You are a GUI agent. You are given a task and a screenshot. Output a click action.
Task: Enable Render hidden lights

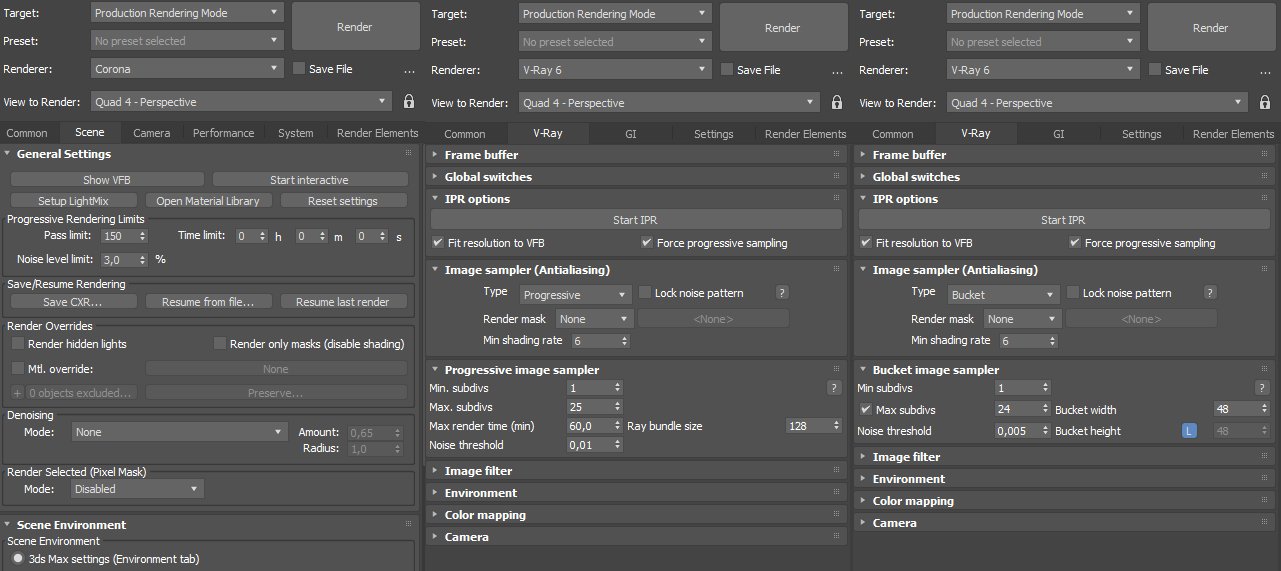coord(18,344)
